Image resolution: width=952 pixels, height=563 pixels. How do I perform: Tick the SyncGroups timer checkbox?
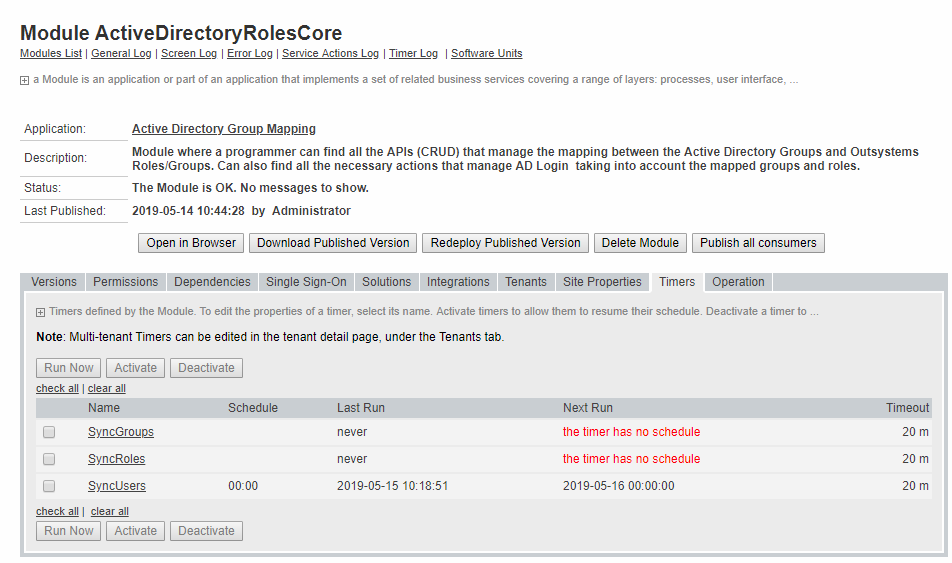pos(49,432)
